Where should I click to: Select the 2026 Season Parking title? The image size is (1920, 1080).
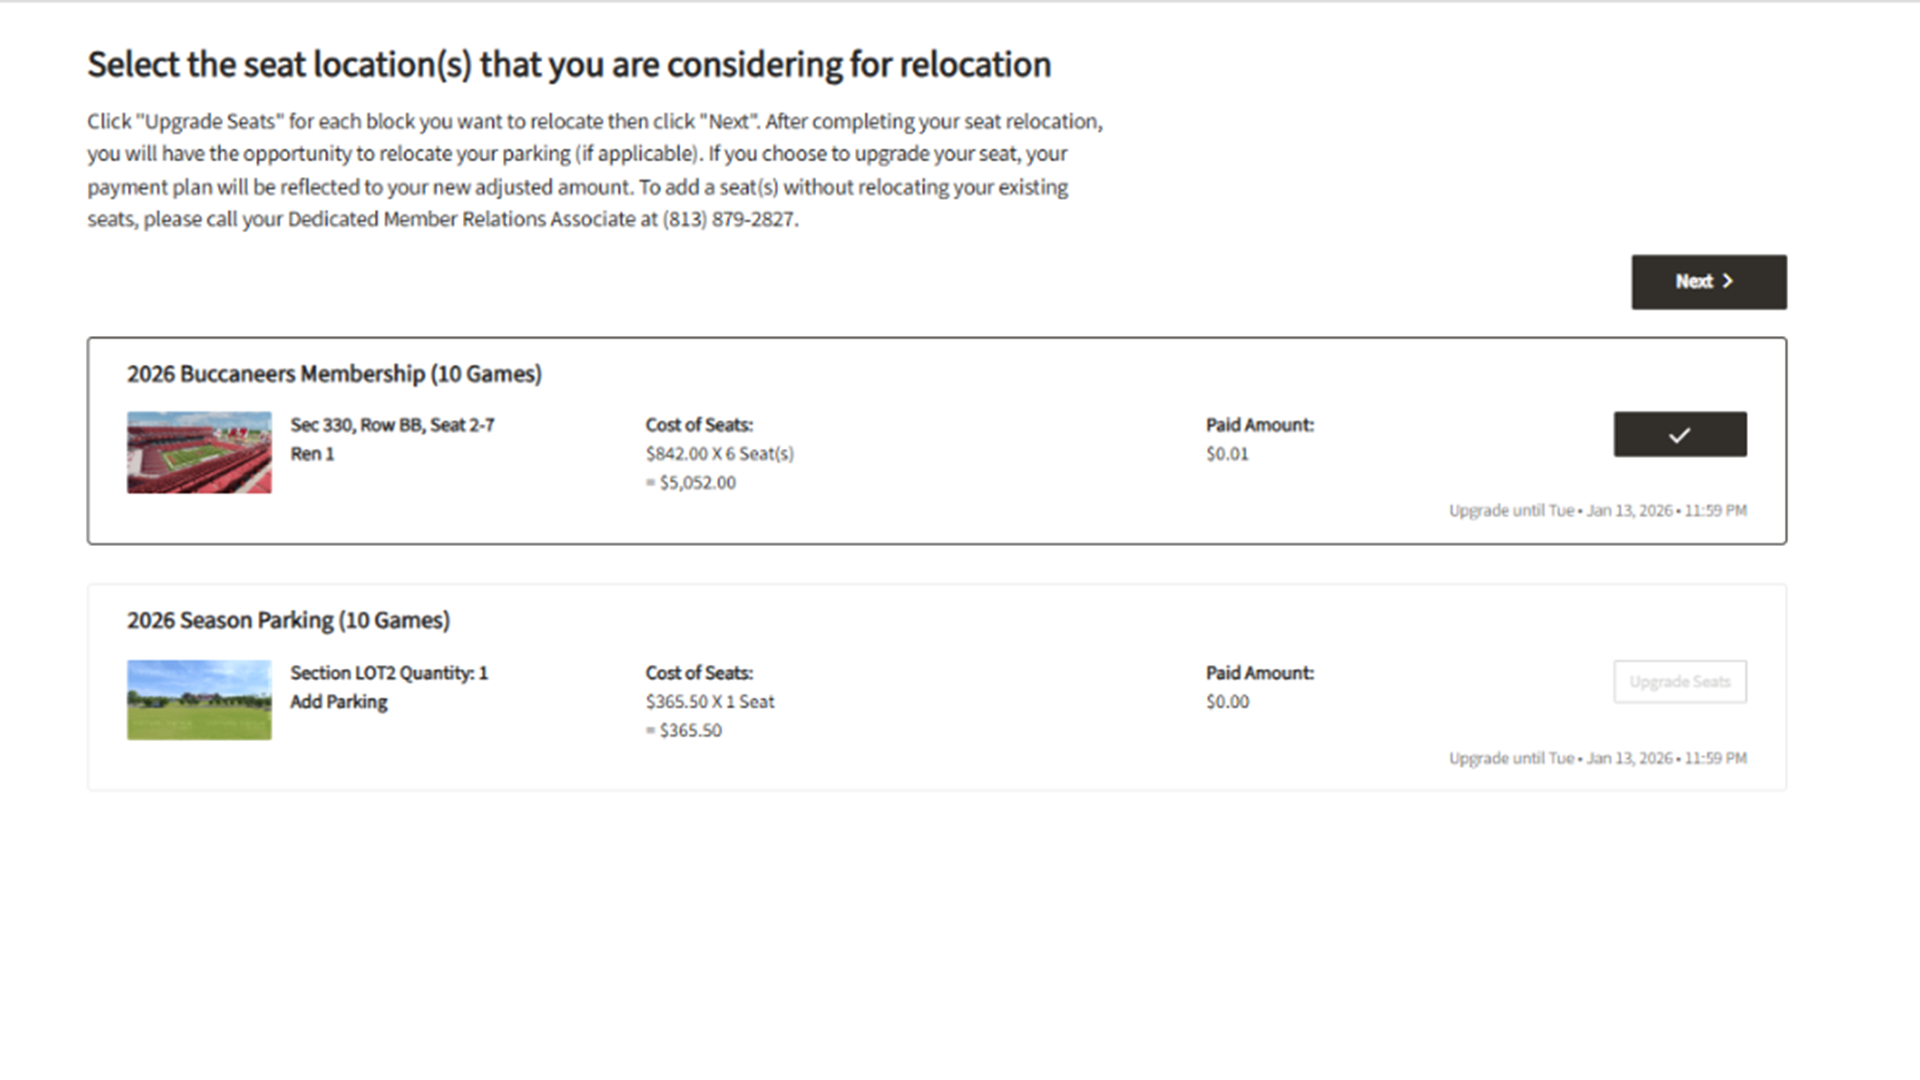288,621
